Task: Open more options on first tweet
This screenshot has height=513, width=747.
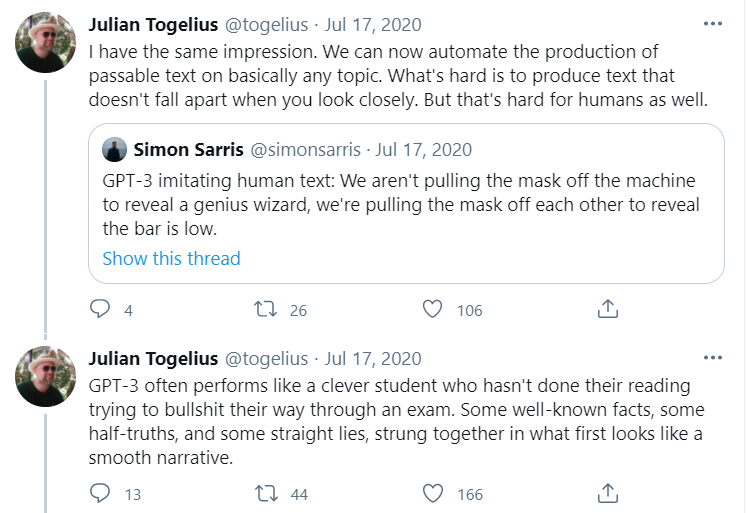Action: [712, 24]
